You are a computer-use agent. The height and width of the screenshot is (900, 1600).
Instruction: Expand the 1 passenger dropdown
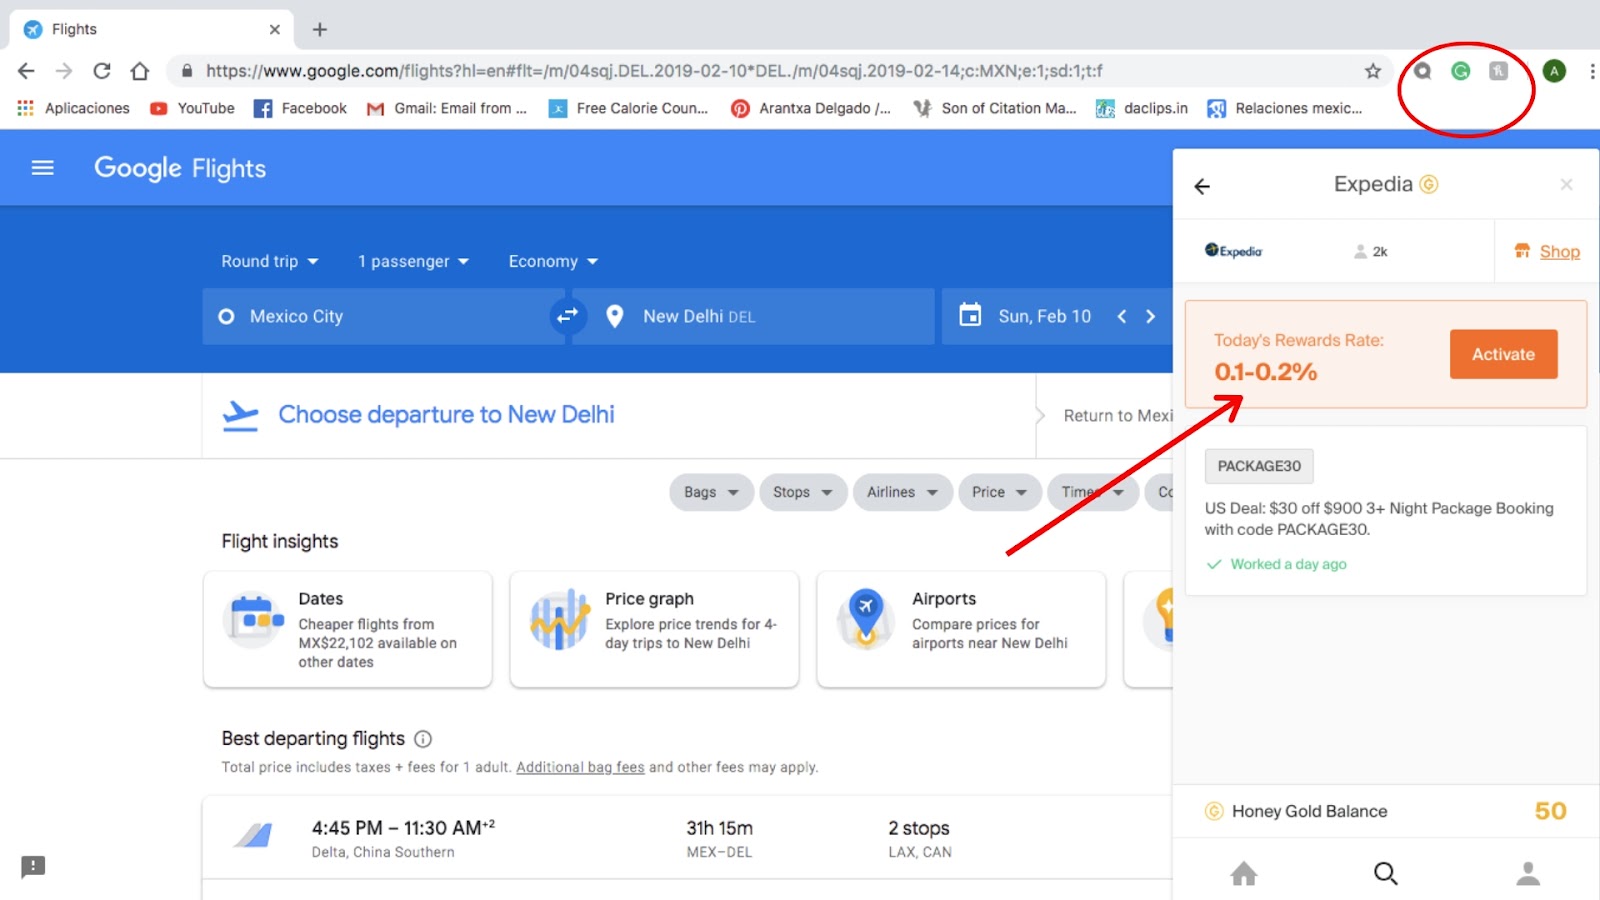413,261
